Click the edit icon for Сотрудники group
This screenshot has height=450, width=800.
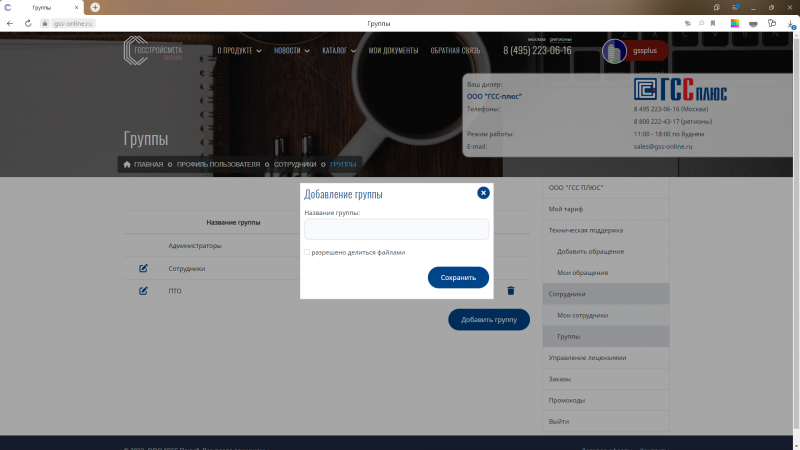[x=143, y=268]
